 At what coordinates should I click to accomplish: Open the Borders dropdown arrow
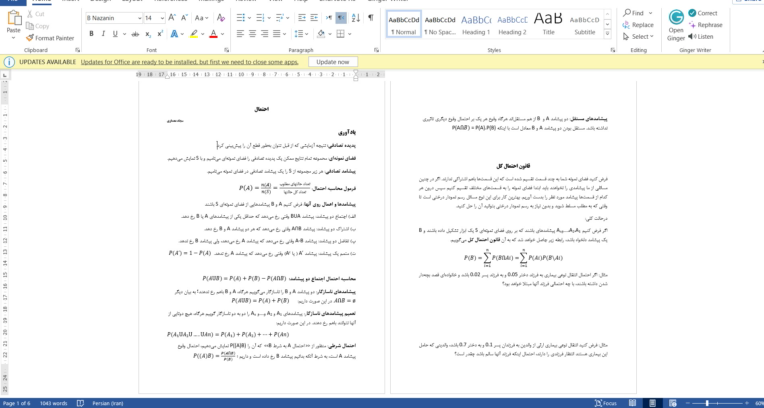click(x=351, y=34)
